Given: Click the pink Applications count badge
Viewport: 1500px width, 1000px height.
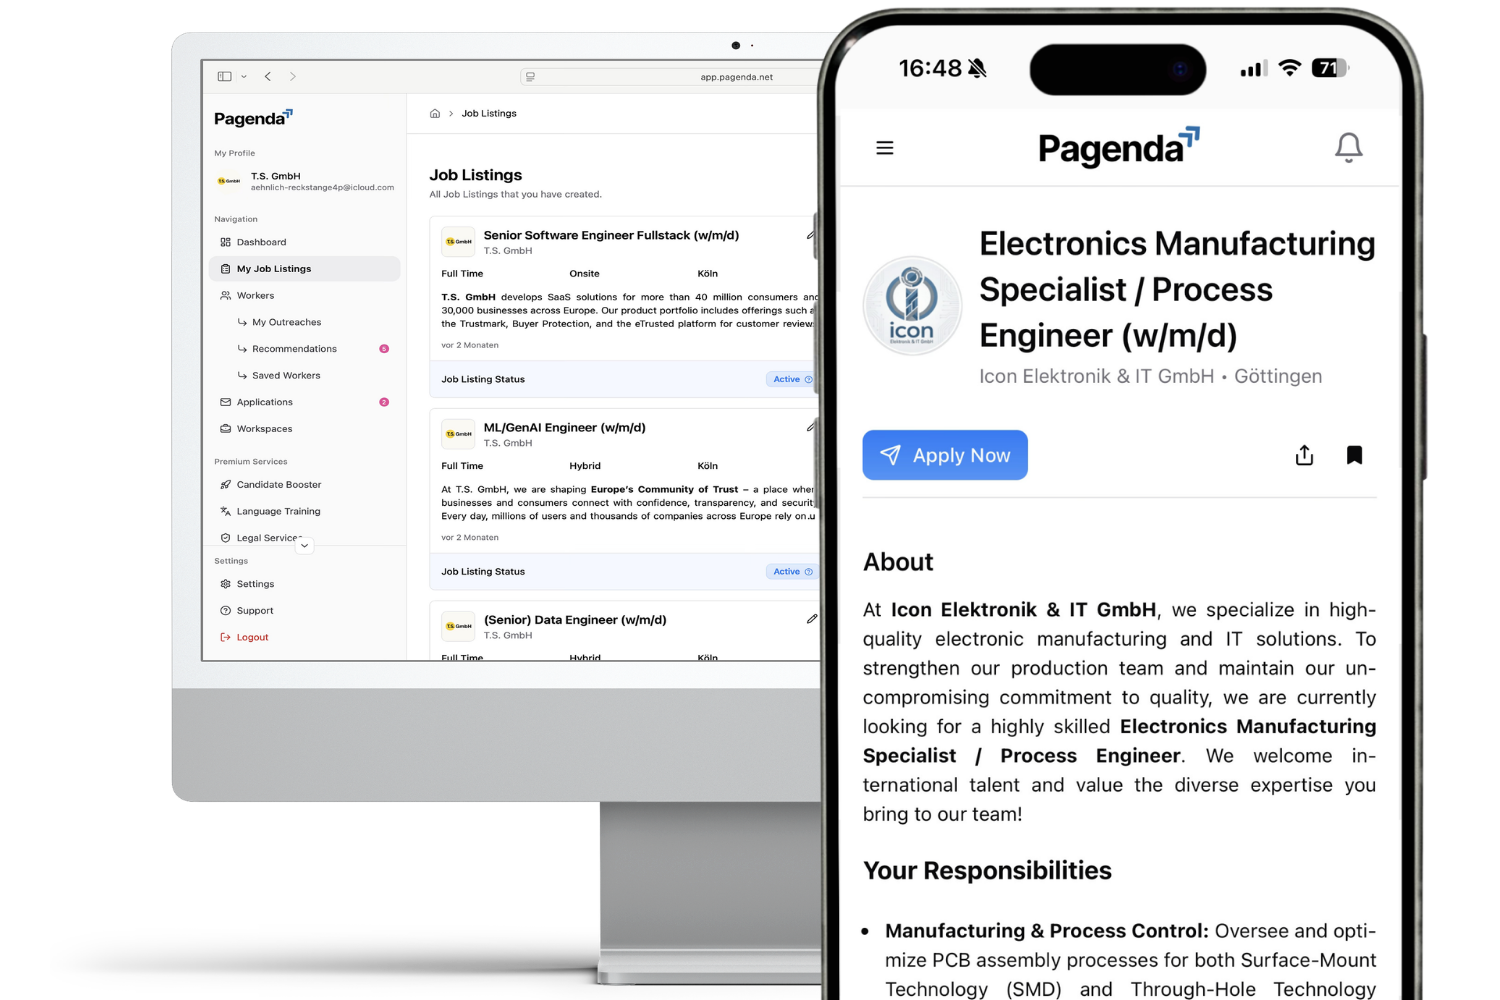Looking at the screenshot, I should click(x=384, y=402).
